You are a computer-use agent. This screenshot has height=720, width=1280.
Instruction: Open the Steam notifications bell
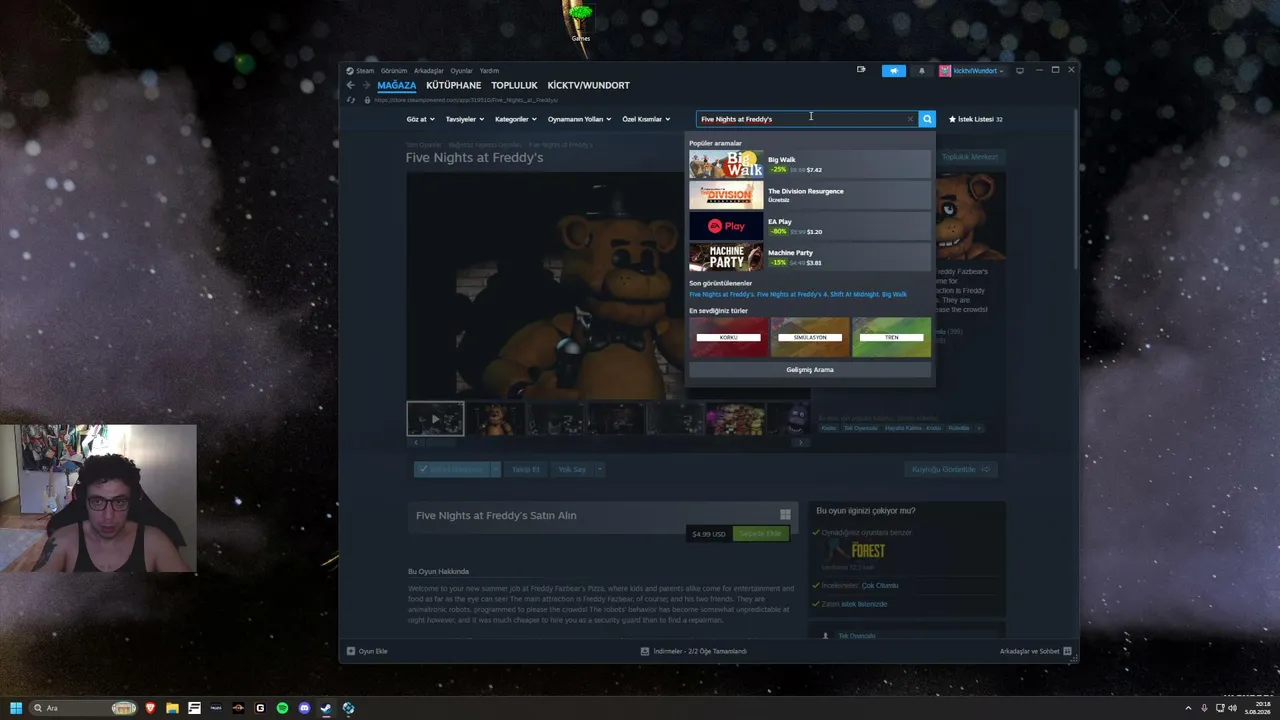click(x=921, y=70)
